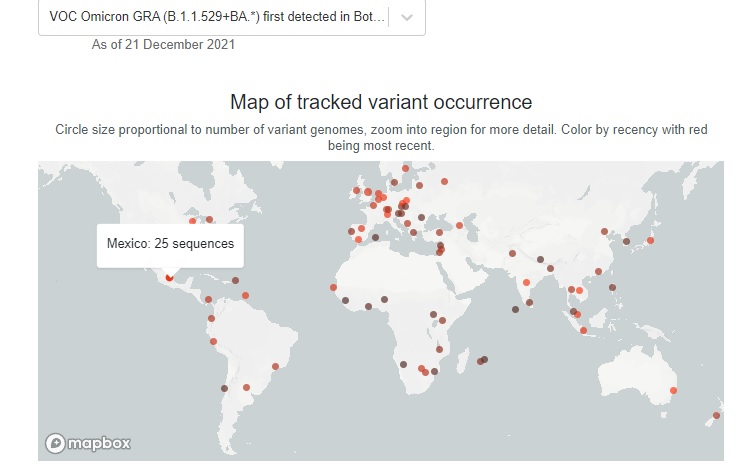The width and height of the screenshot is (751, 467).
Task: Select the Sri Lanka marker dot
Action: [x=529, y=303]
